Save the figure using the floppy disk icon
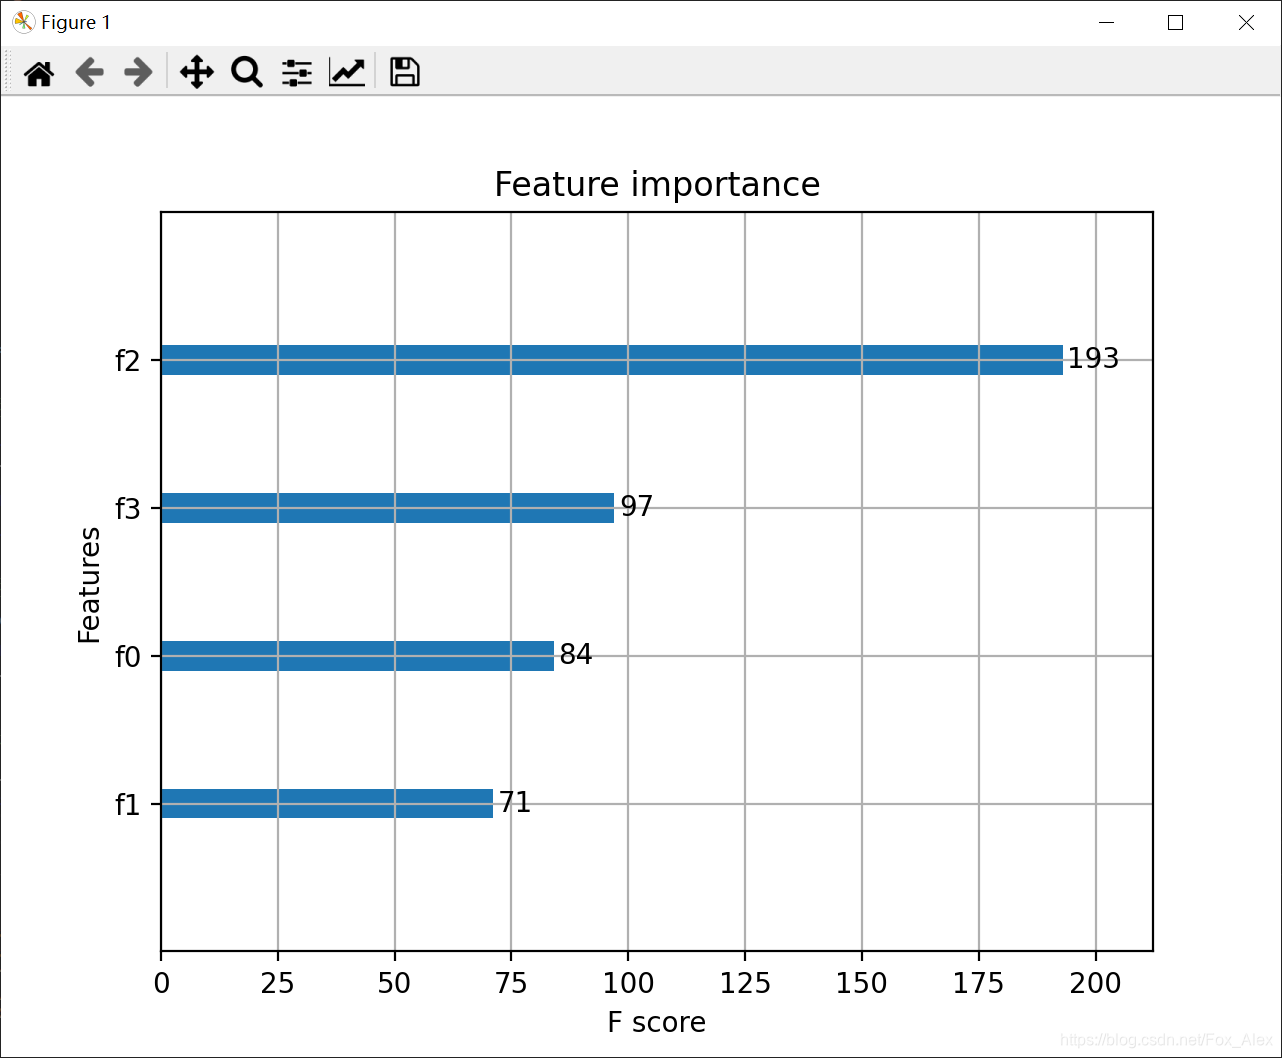 click(x=405, y=72)
